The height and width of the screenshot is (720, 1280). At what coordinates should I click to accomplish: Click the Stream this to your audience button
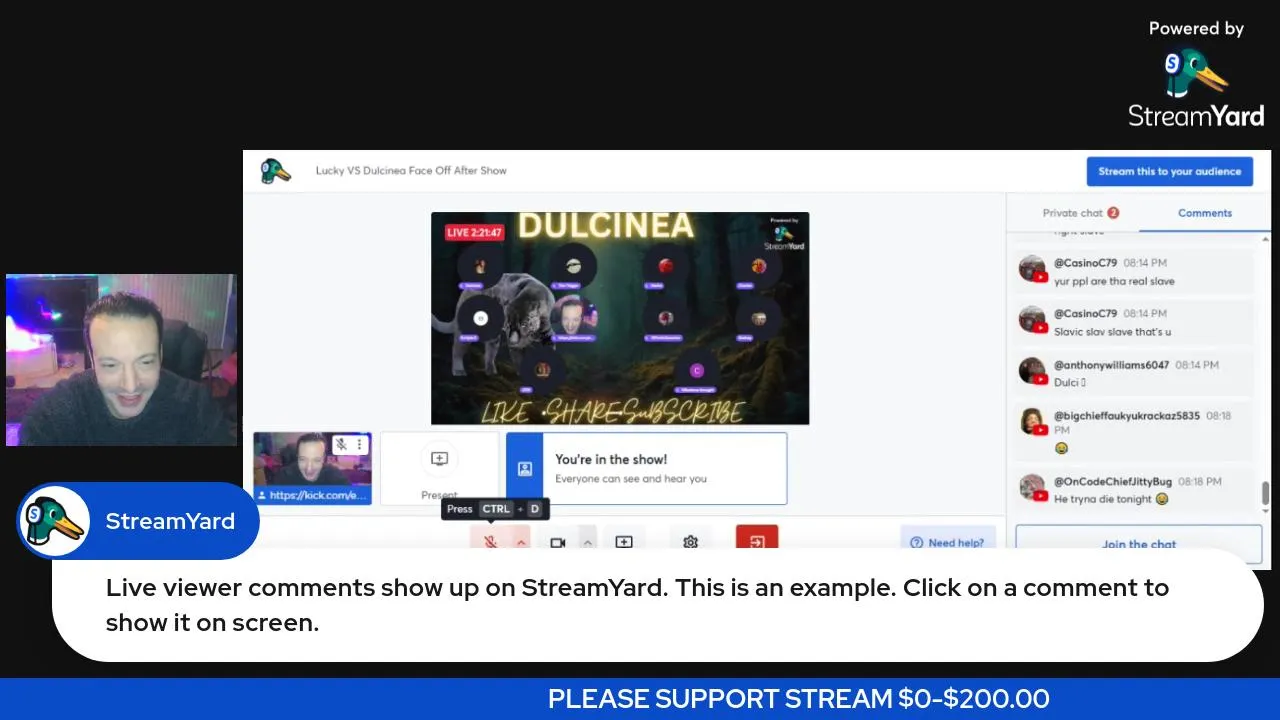click(1169, 171)
